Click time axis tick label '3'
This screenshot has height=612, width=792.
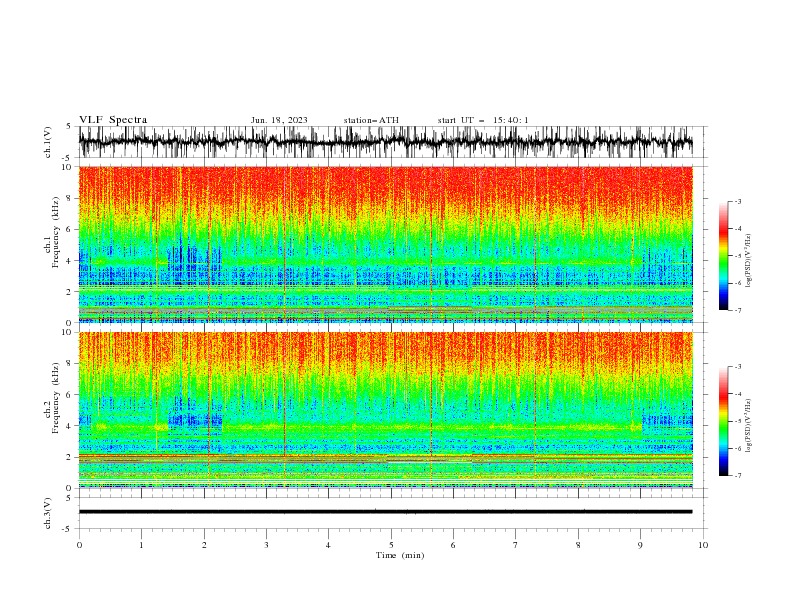[266, 545]
